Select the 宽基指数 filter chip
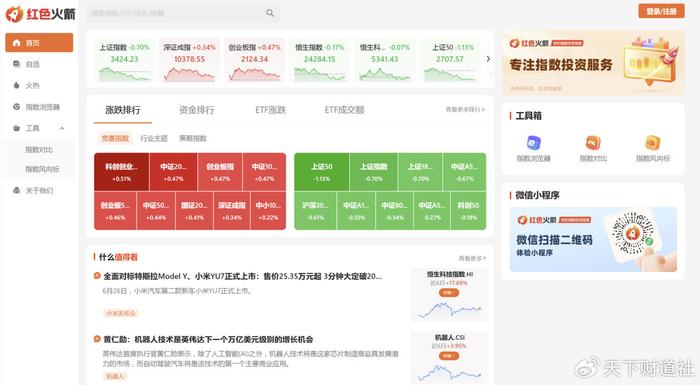 [115, 138]
